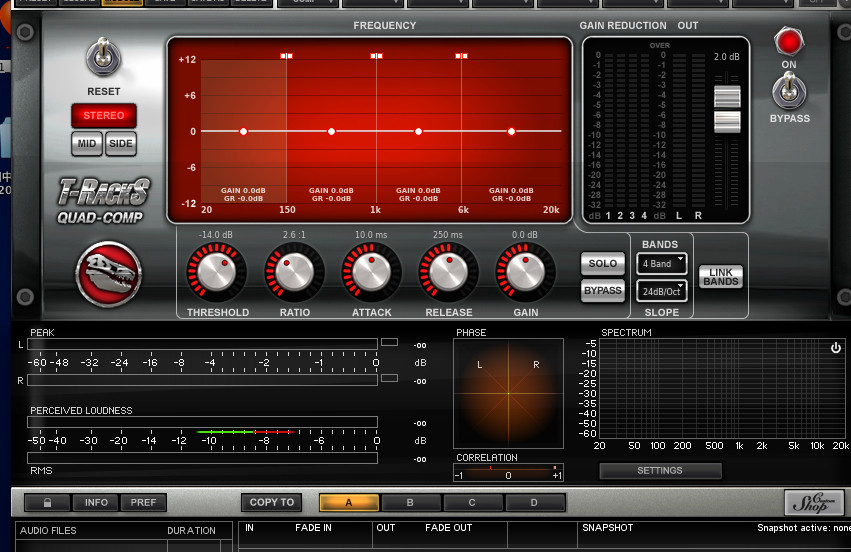Click the output level fader handle
Screen dimensions: 851x552
(727, 110)
